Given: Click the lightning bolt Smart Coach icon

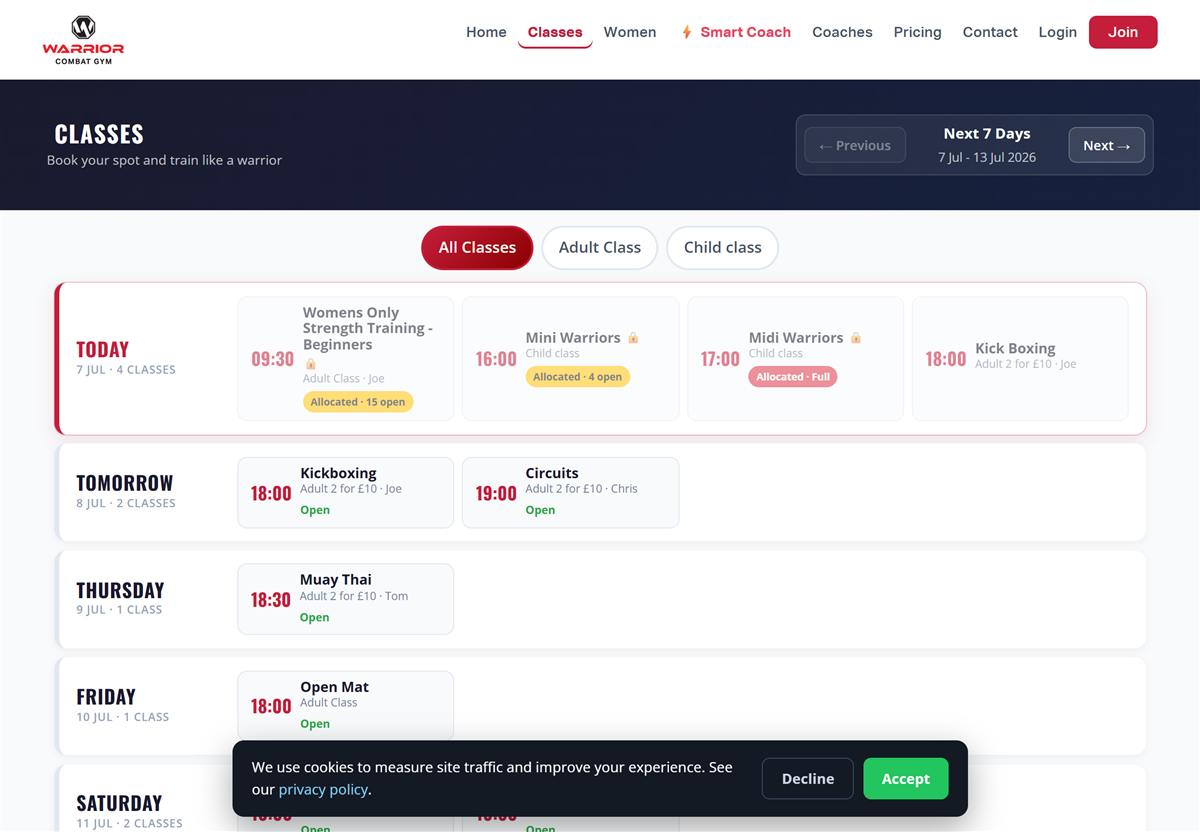Looking at the screenshot, I should [x=687, y=32].
